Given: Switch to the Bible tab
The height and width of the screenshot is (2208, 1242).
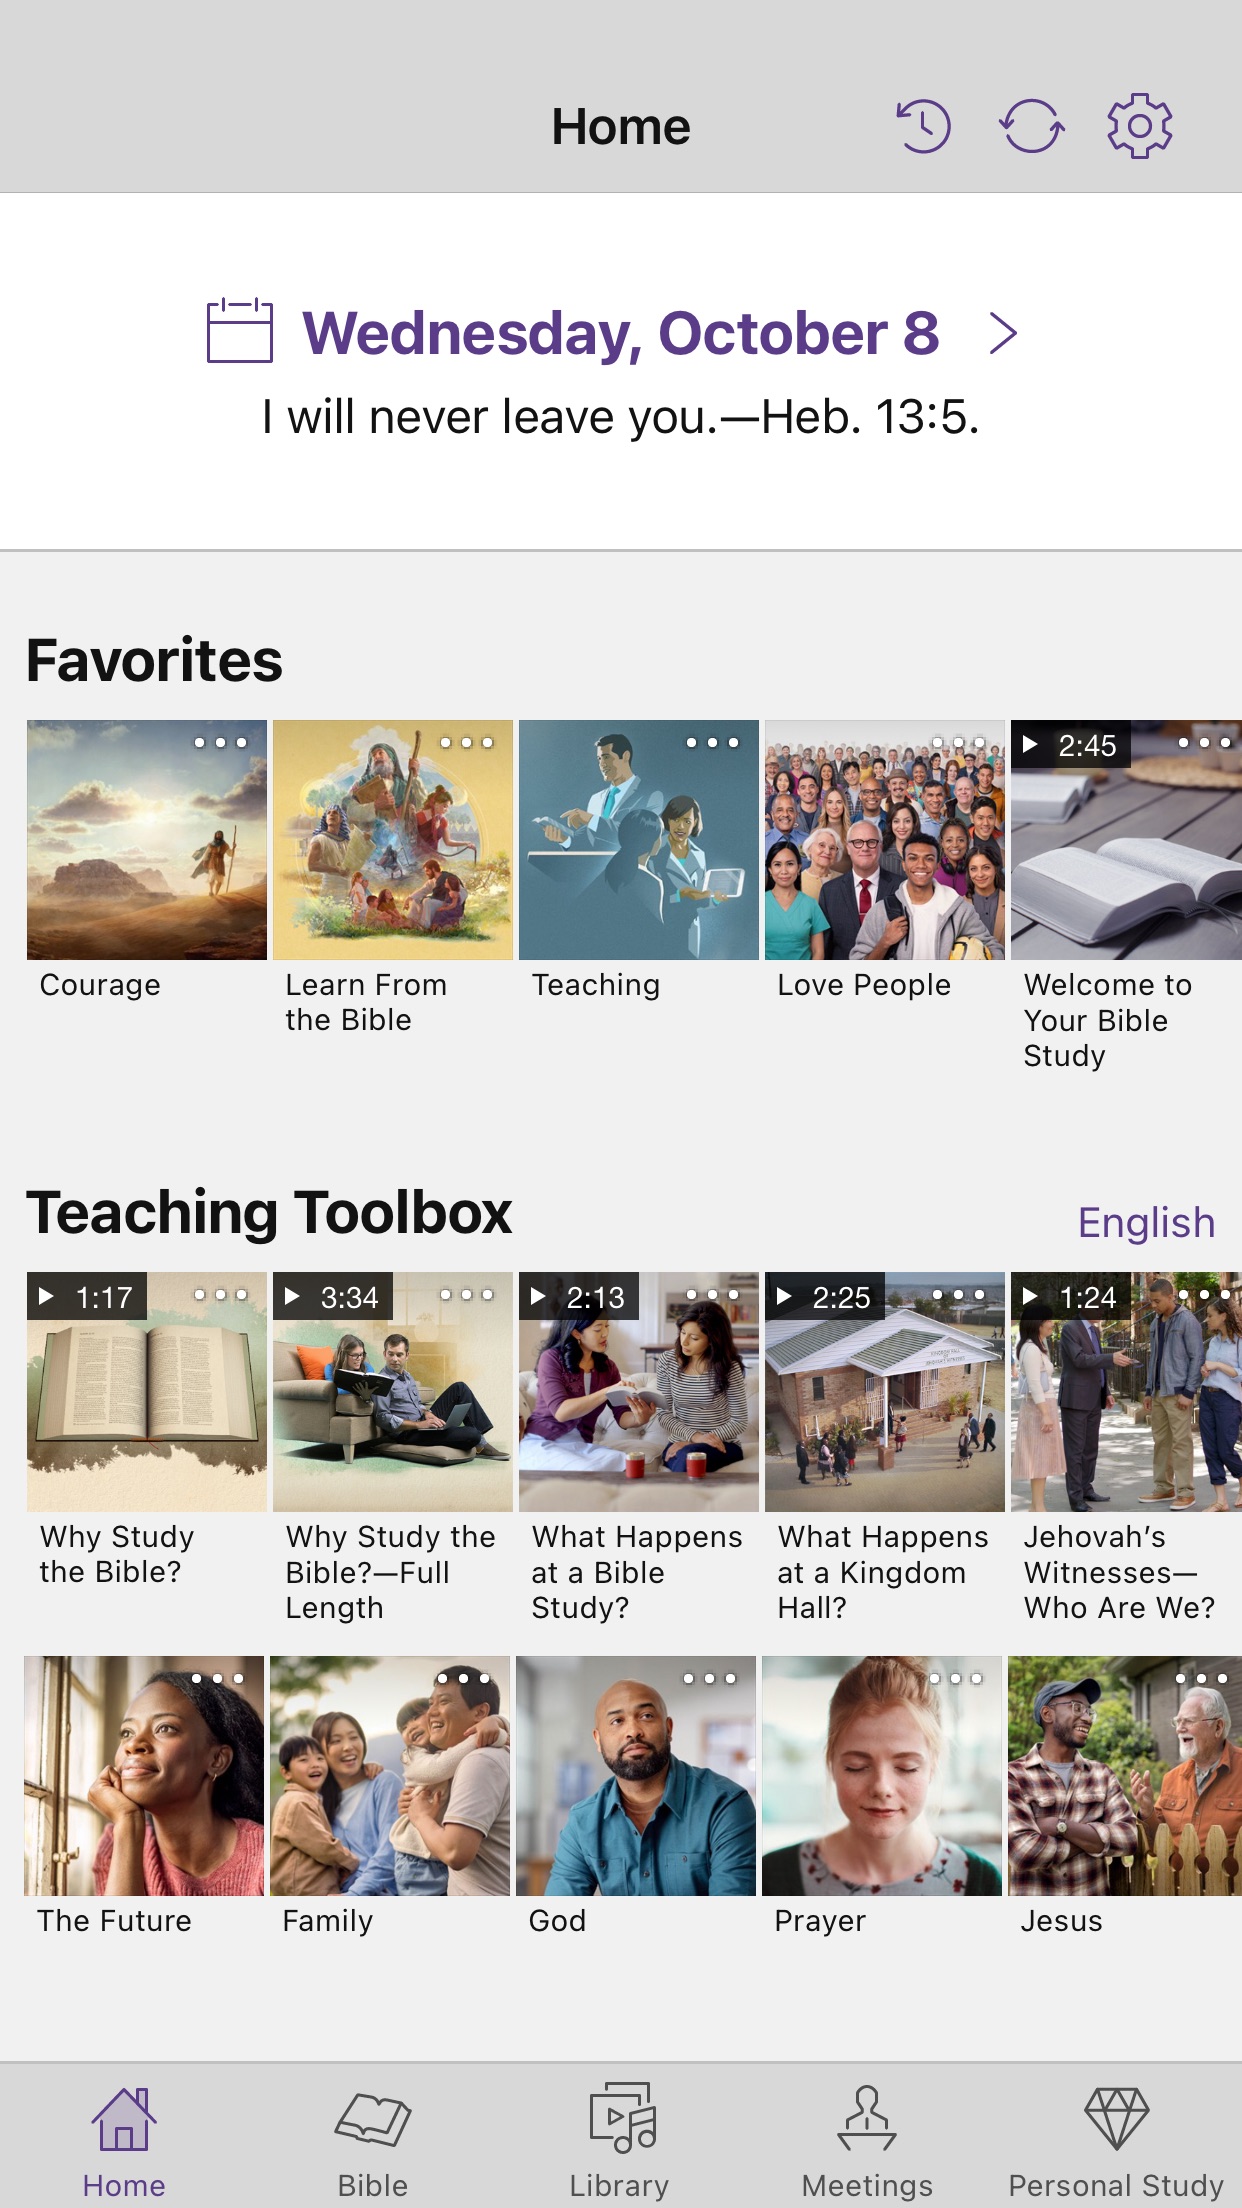Looking at the screenshot, I should [372, 2142].
